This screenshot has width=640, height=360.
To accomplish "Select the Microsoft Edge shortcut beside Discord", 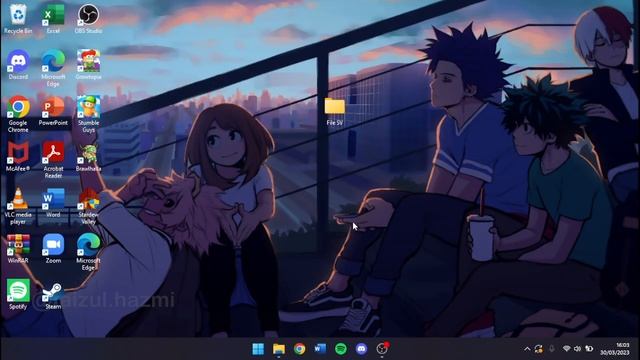I will pyautogui.click(x=53, y=68).
